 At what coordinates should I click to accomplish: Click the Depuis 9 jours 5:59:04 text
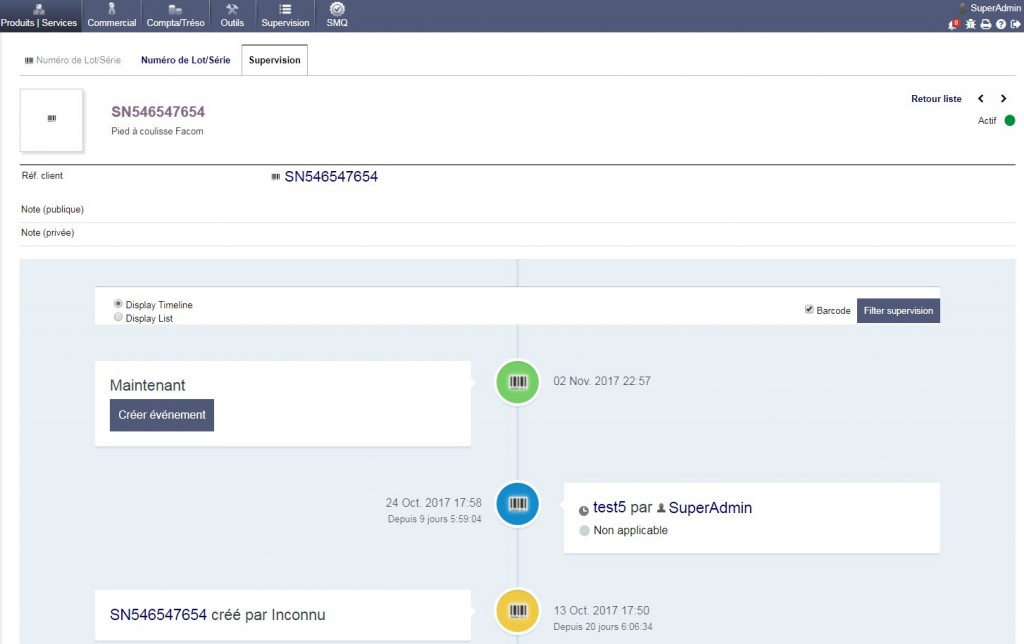[434, 519]
